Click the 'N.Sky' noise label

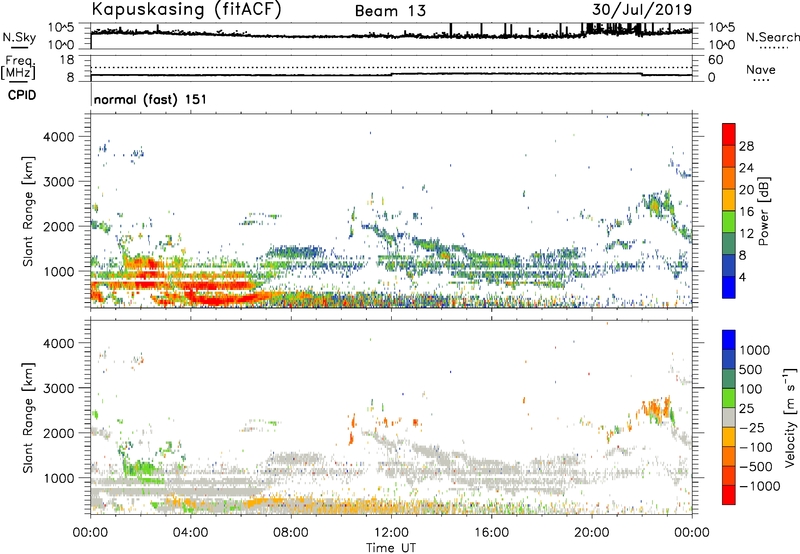click(x=19, y=37)
